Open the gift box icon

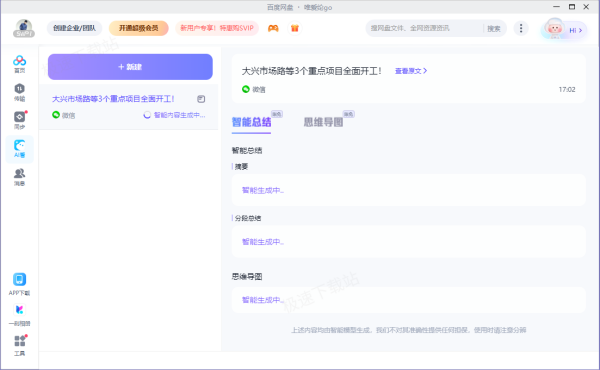click(295, 28)
